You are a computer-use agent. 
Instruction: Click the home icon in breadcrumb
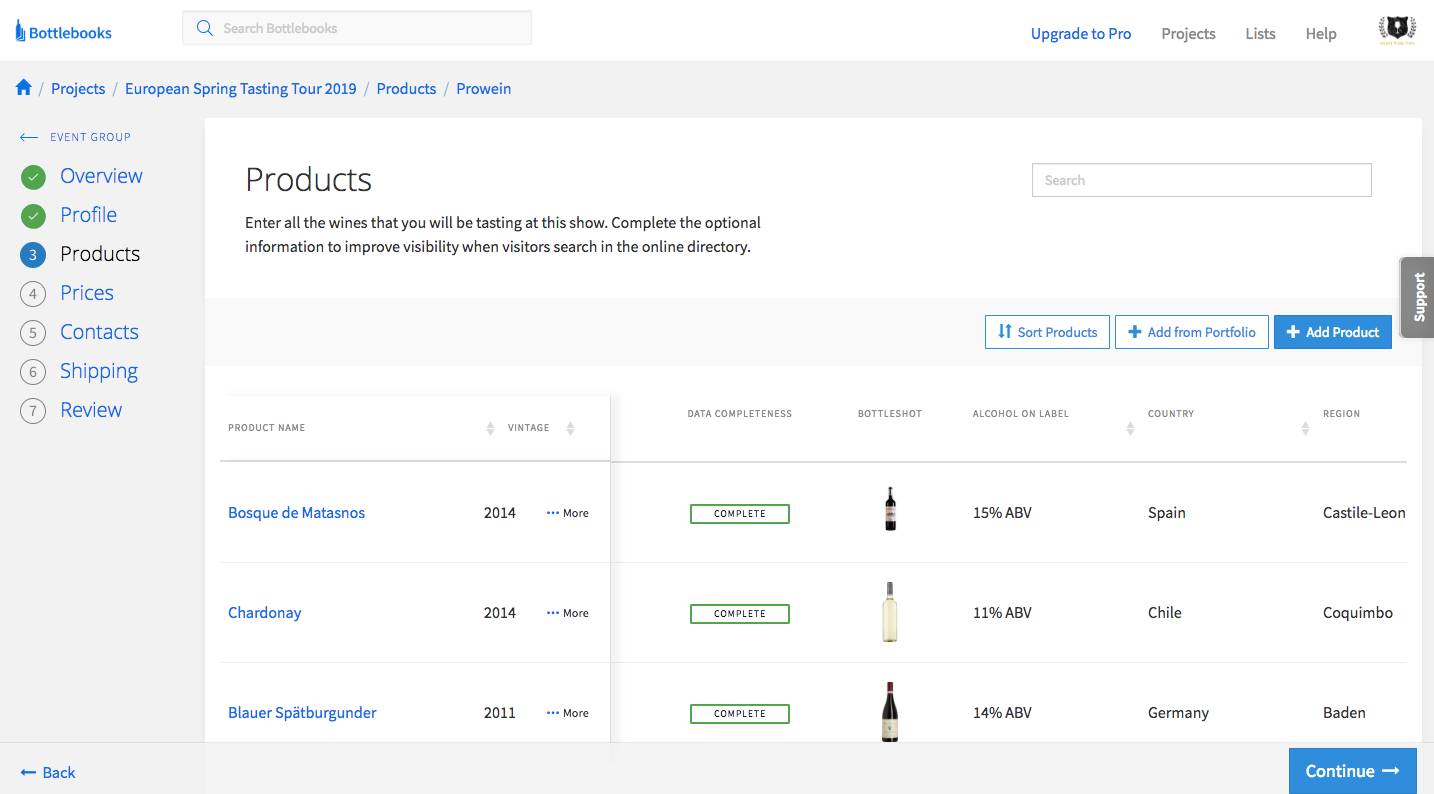tap(24, 88)
